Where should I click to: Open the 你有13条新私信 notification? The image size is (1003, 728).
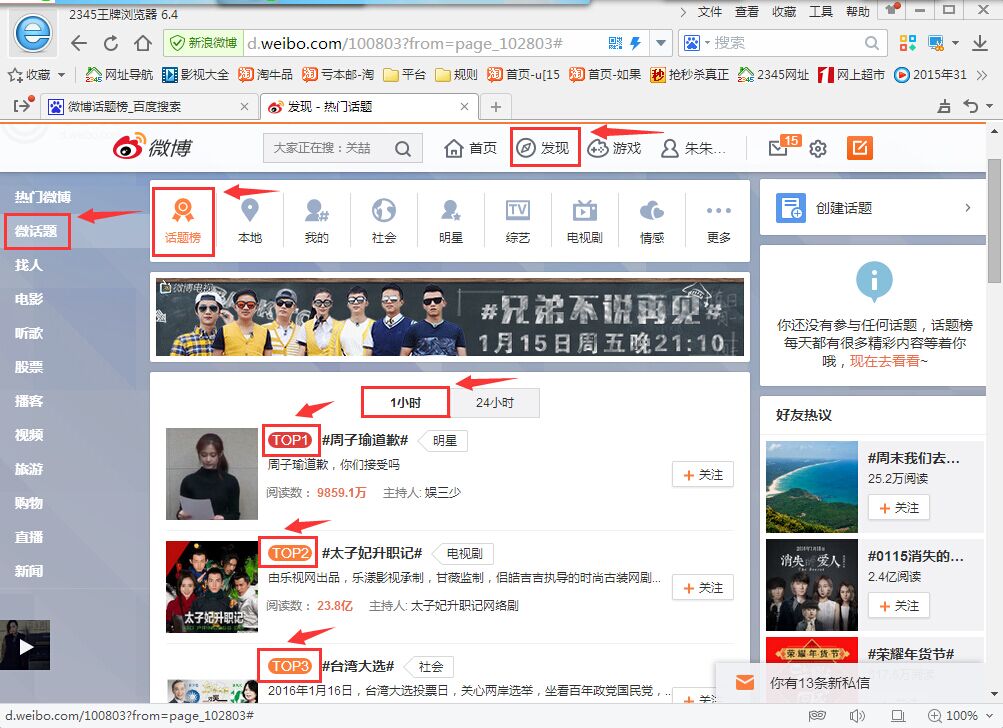pos(819,683)
